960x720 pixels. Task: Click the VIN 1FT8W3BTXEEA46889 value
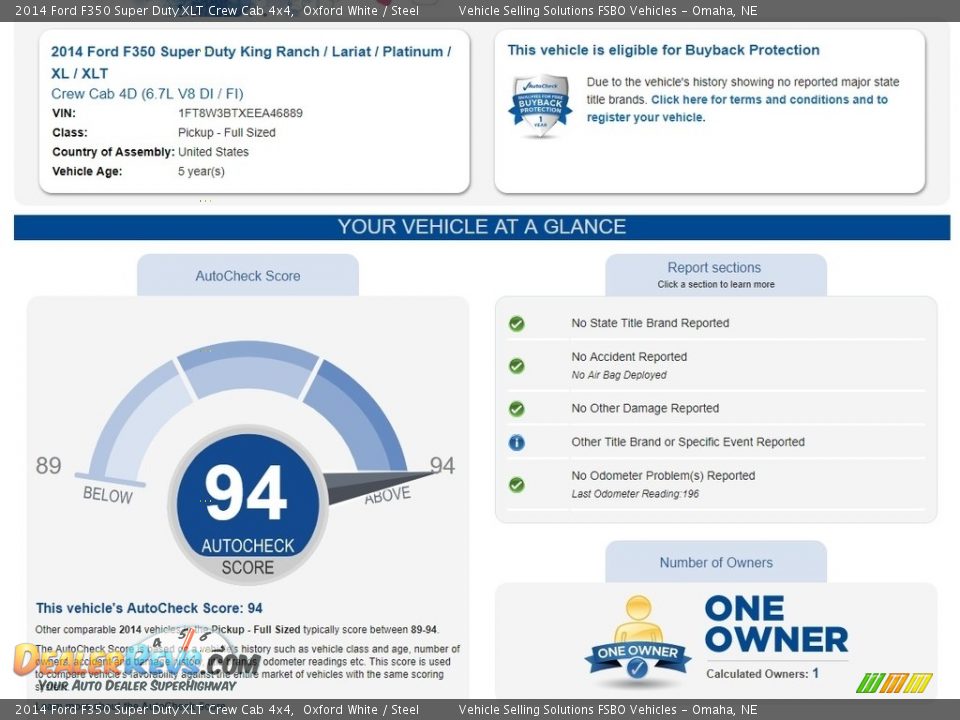click(x=240, y=113)
